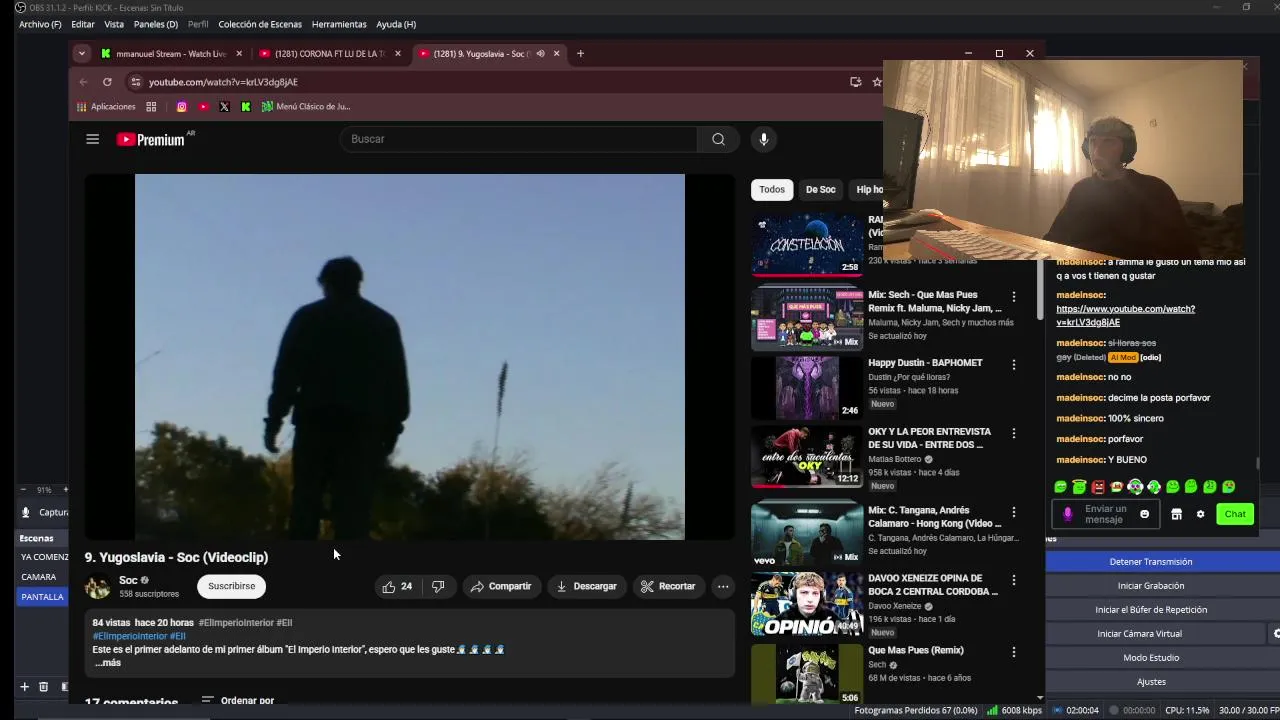The height and width of the screenshot is (720, 1280).
Task: Click the browser address bar URL
Action: tap(223, 82)
